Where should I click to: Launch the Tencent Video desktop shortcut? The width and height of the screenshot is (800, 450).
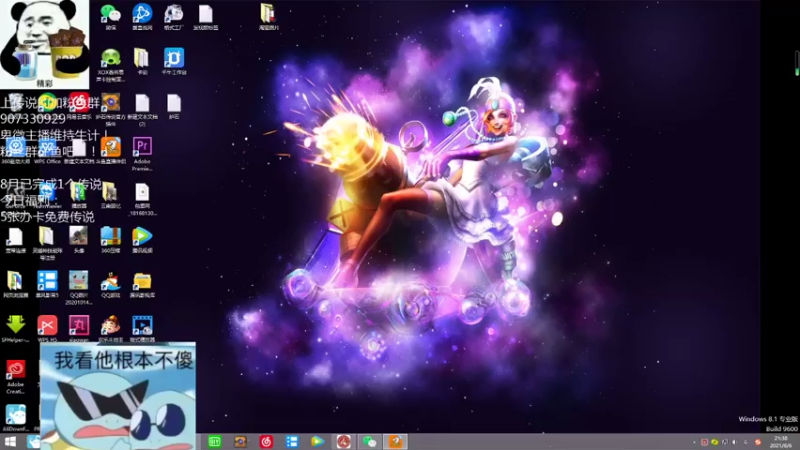(142, 240)
